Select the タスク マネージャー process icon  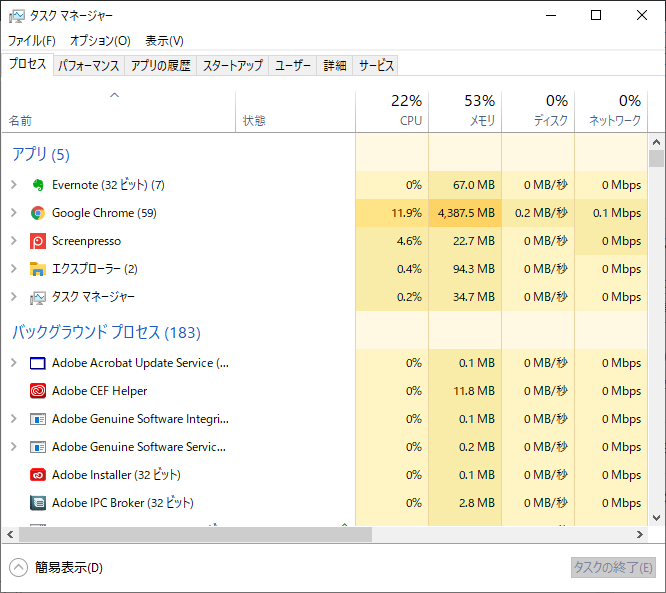[x=38, y=297]
